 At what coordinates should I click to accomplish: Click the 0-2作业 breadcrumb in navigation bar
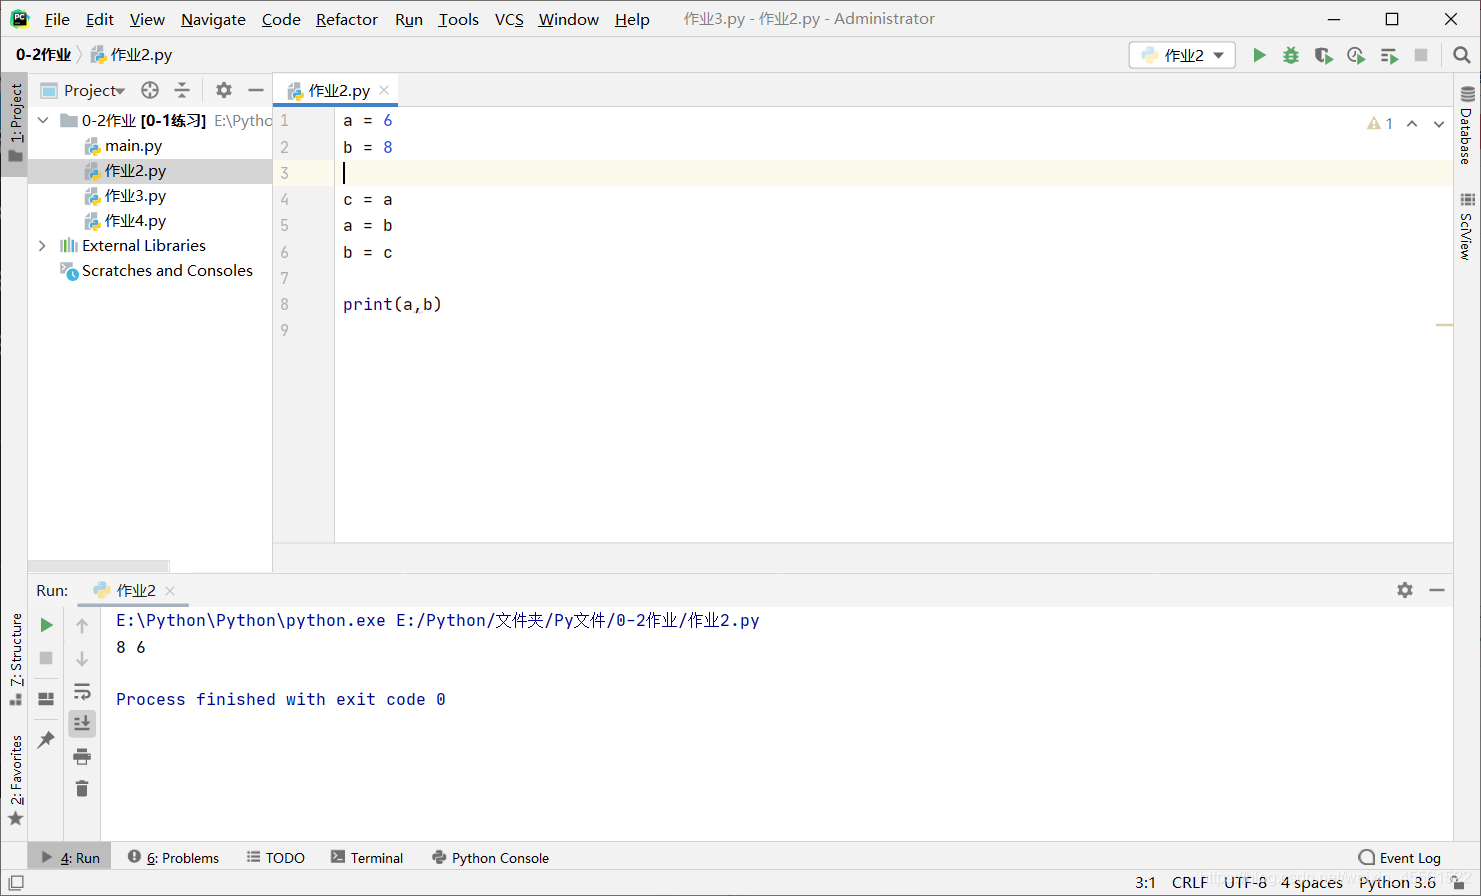(x=43, y=55)
